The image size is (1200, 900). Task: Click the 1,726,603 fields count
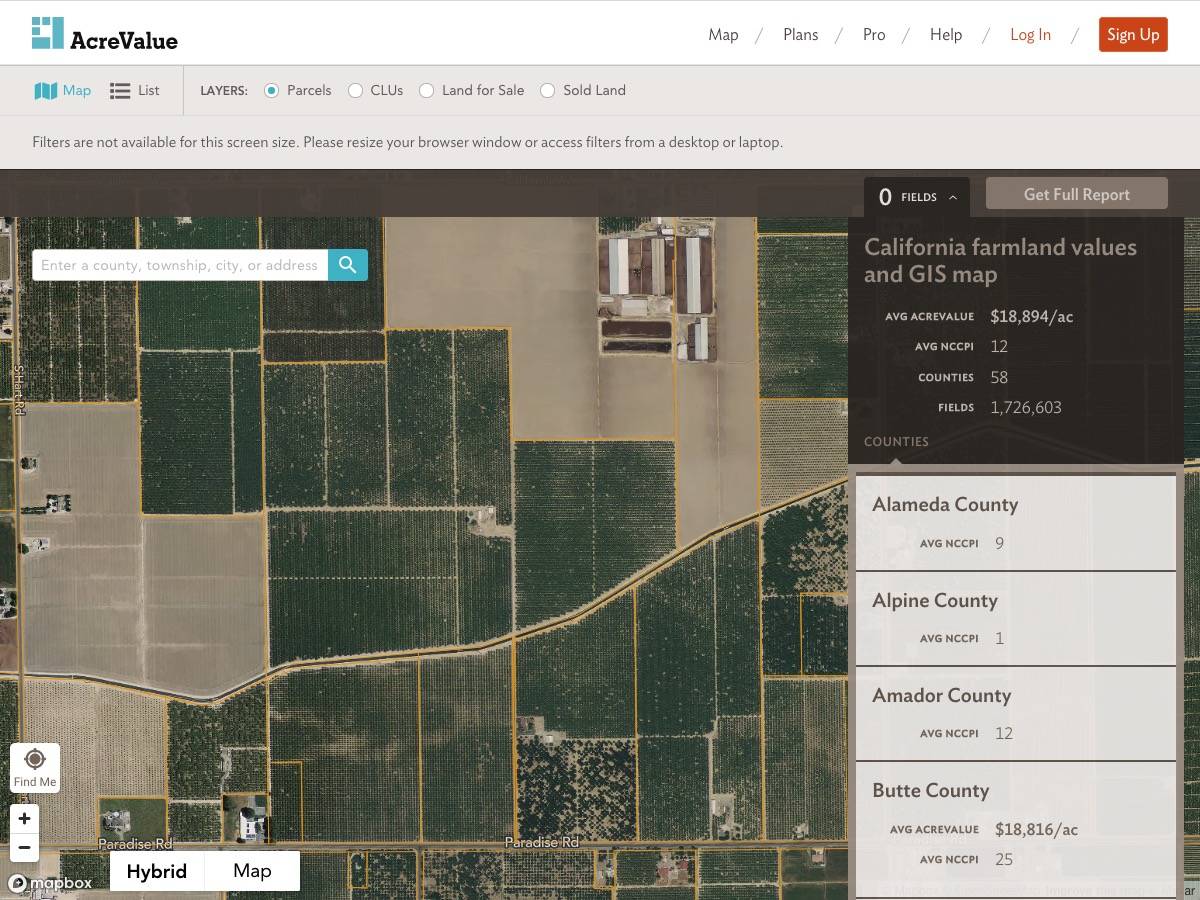(x=1026, y=407)
